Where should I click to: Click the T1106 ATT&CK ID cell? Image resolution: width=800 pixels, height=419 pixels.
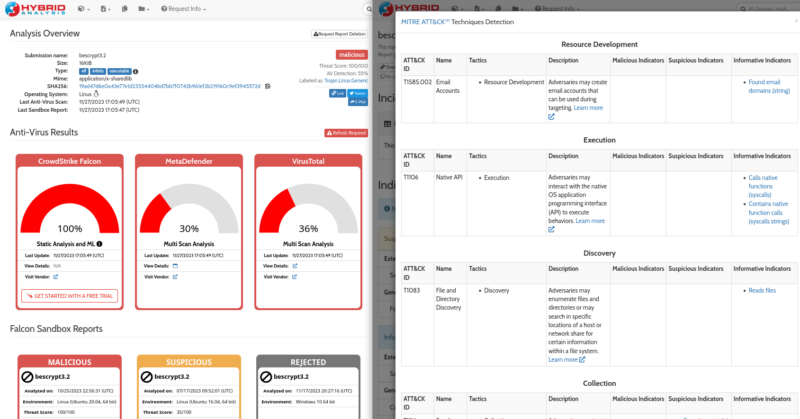(x=417, y=204)
